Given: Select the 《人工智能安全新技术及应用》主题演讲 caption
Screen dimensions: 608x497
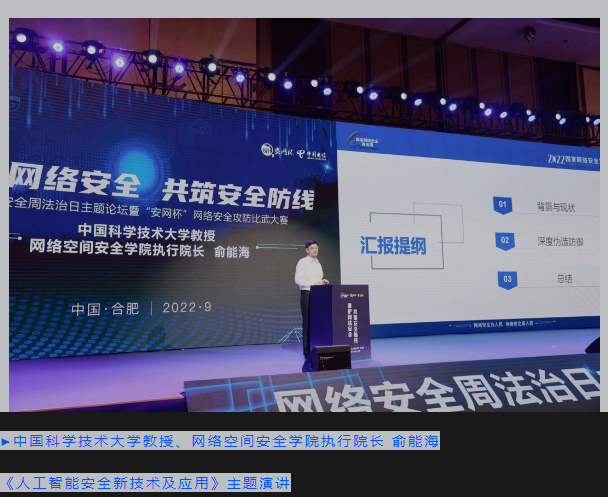Looking at the screenshot, I should coord(146,482).
